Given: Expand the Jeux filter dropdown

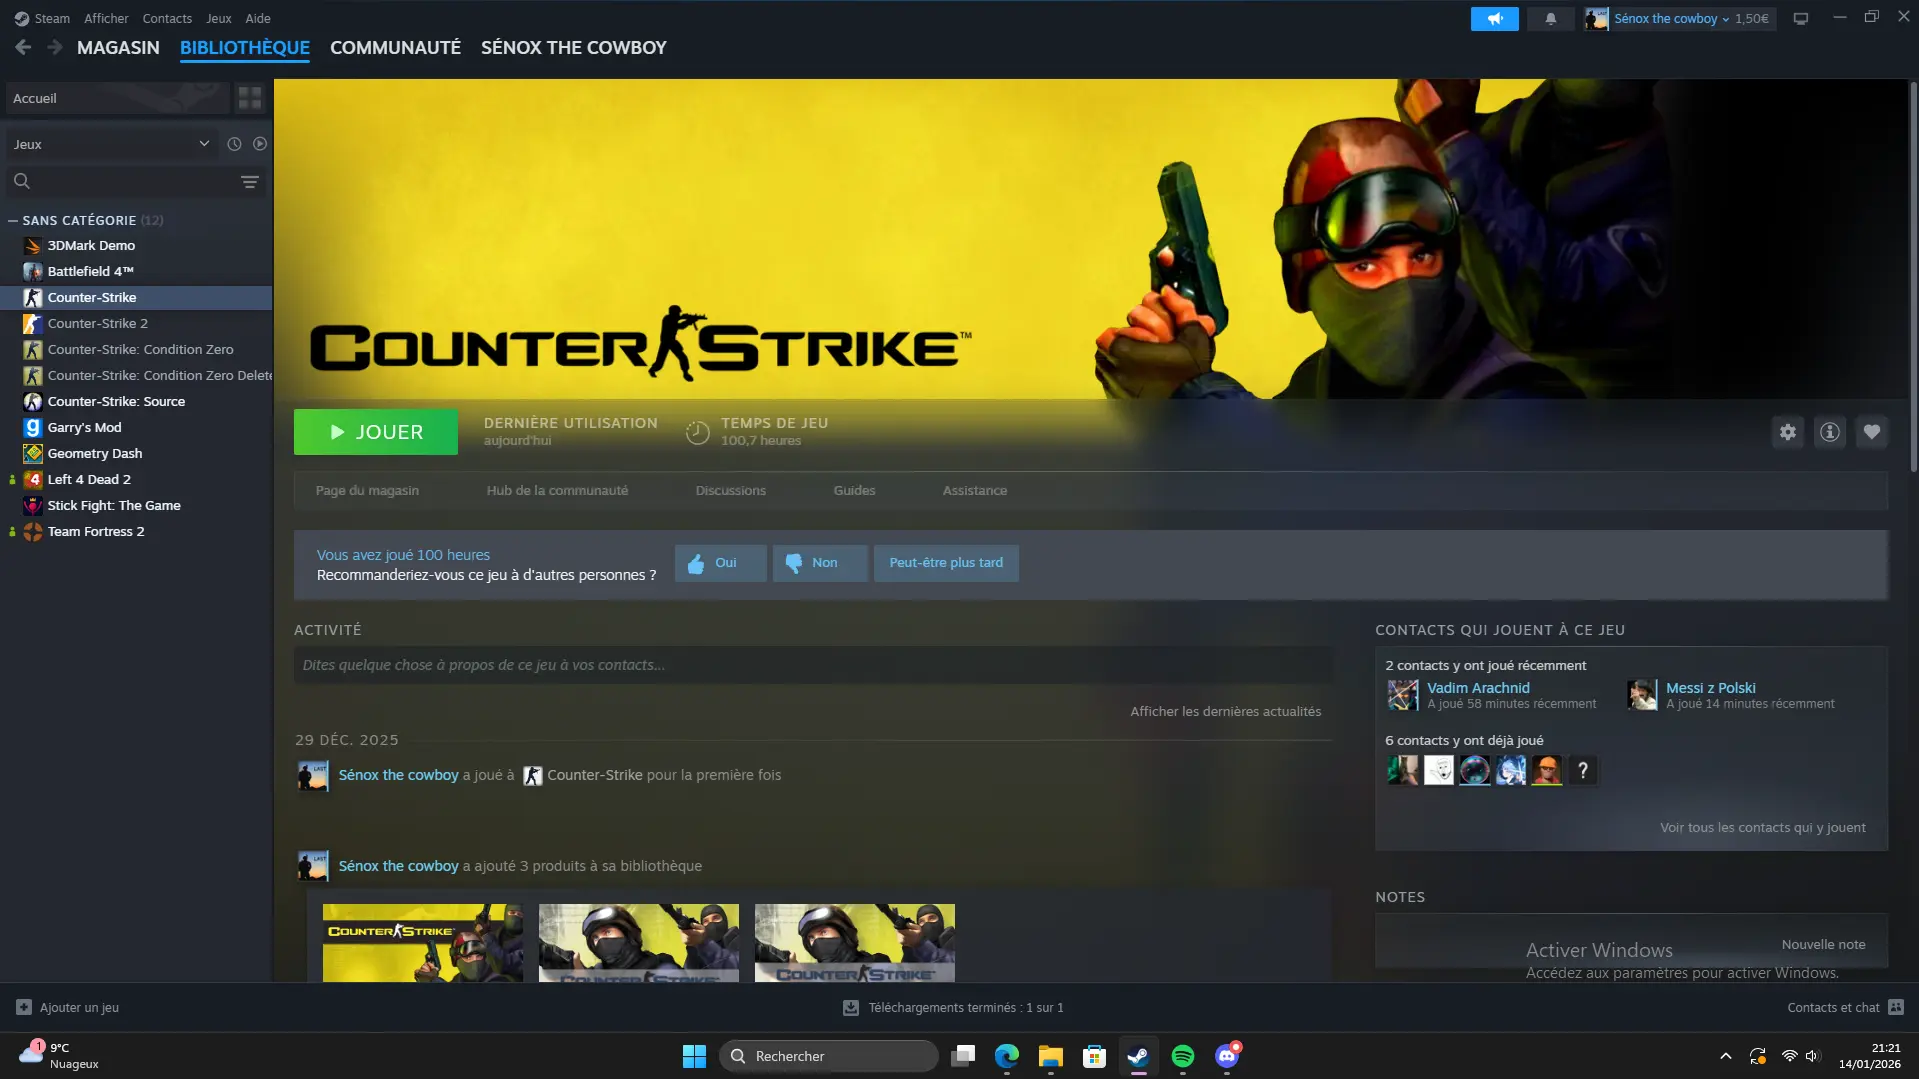Looking at the screenshot, I should (112, 144).
